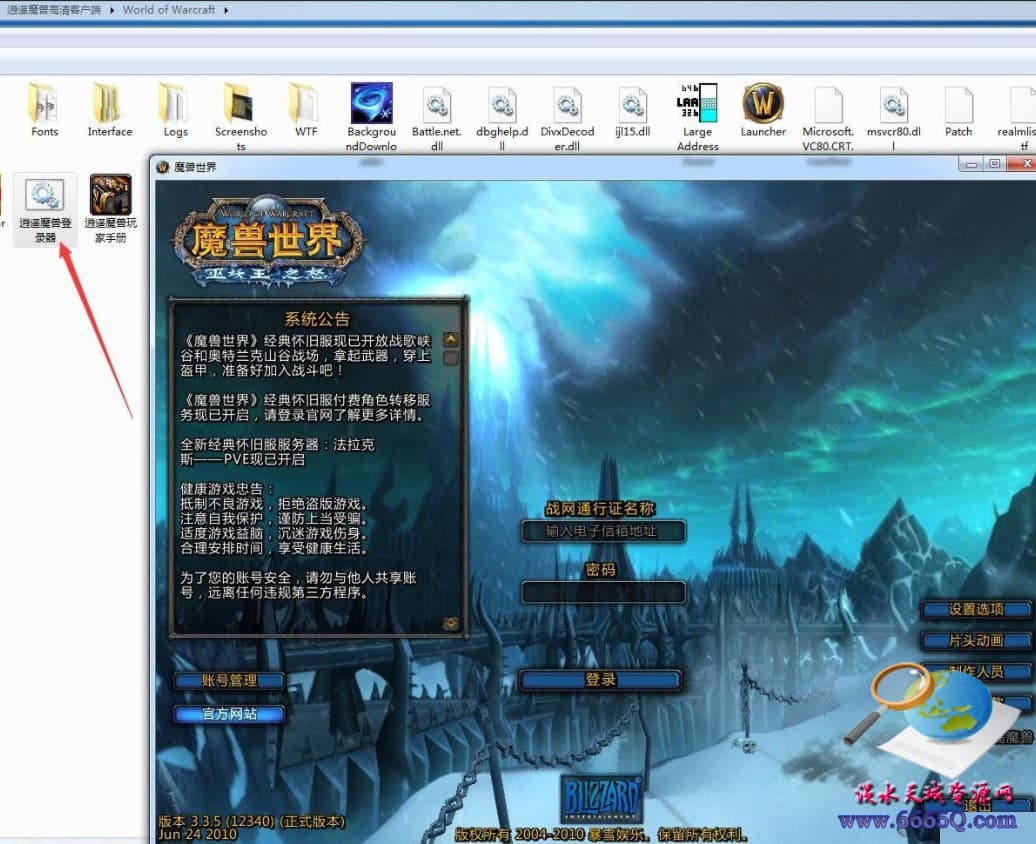
Task: Select the DivxDecoder.dll file
Action: 568,116
